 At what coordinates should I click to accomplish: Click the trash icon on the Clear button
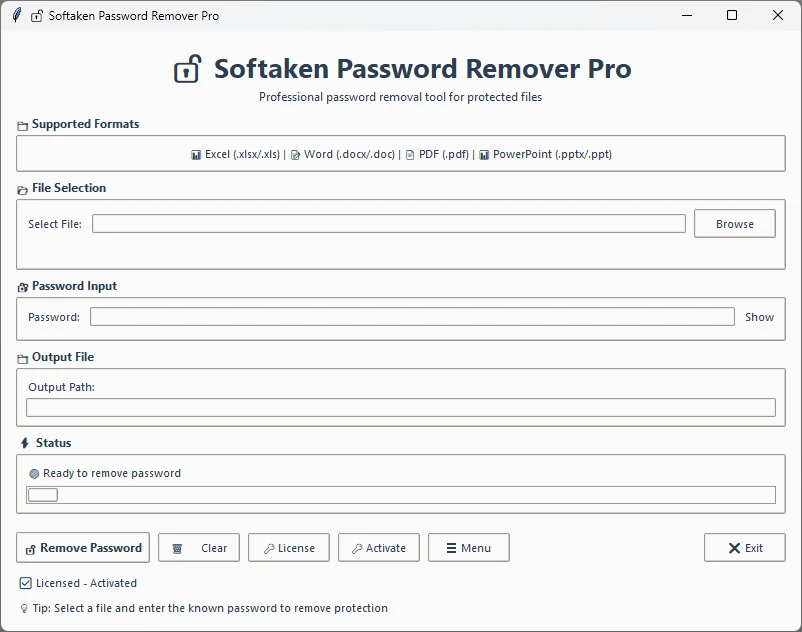(179, 547)
